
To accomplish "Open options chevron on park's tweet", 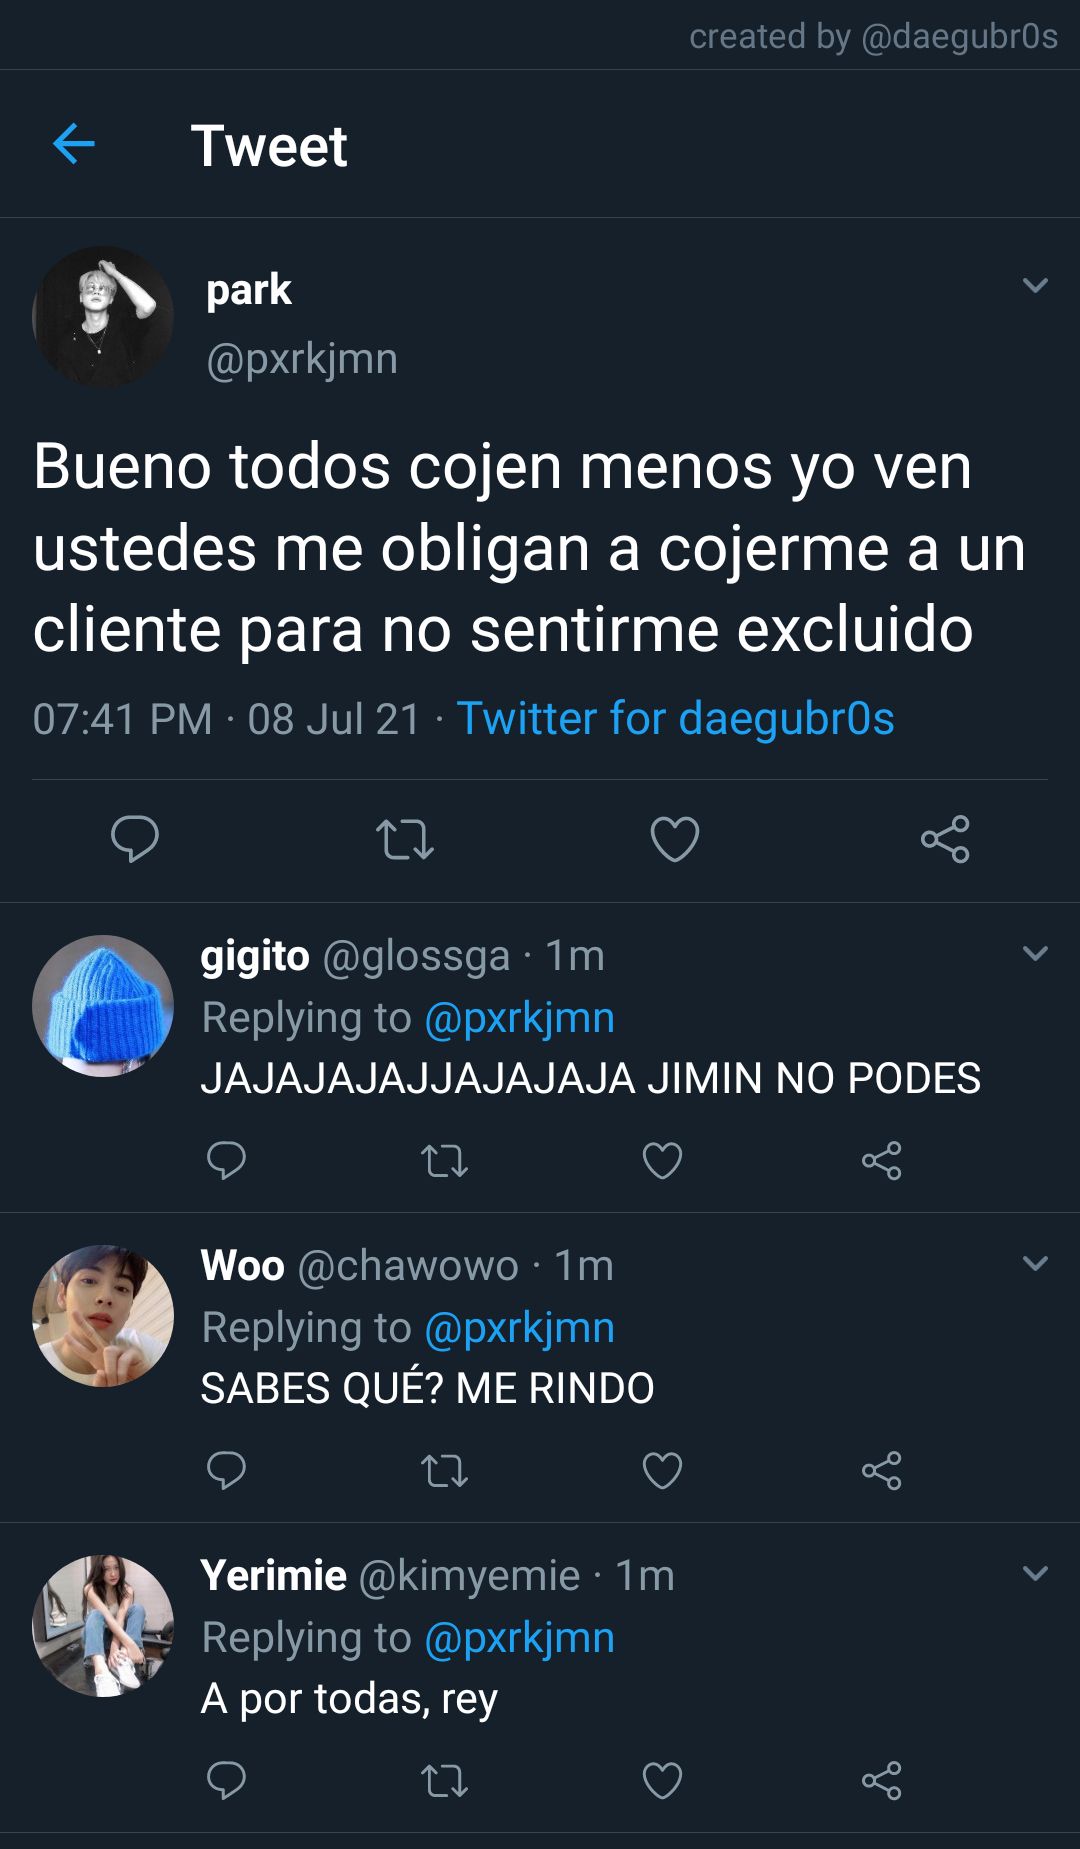I will pos(1036,285).
